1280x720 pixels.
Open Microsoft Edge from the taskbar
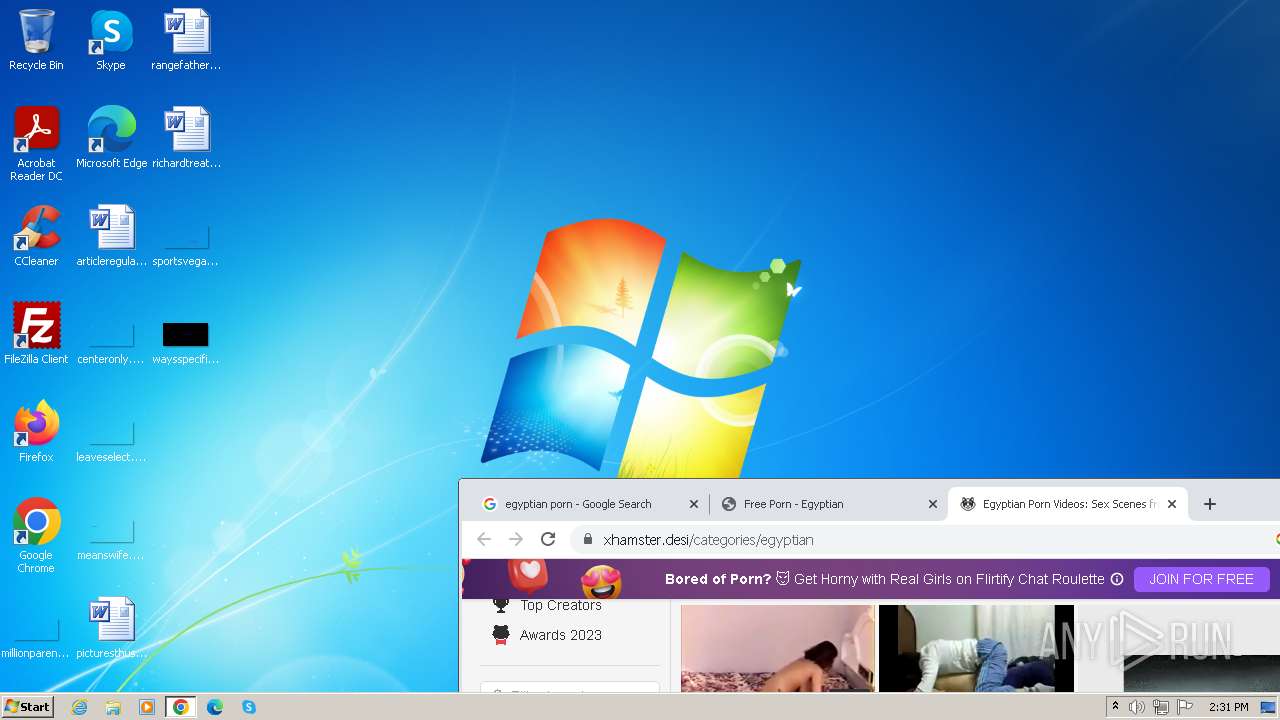[x=215, y=707]
